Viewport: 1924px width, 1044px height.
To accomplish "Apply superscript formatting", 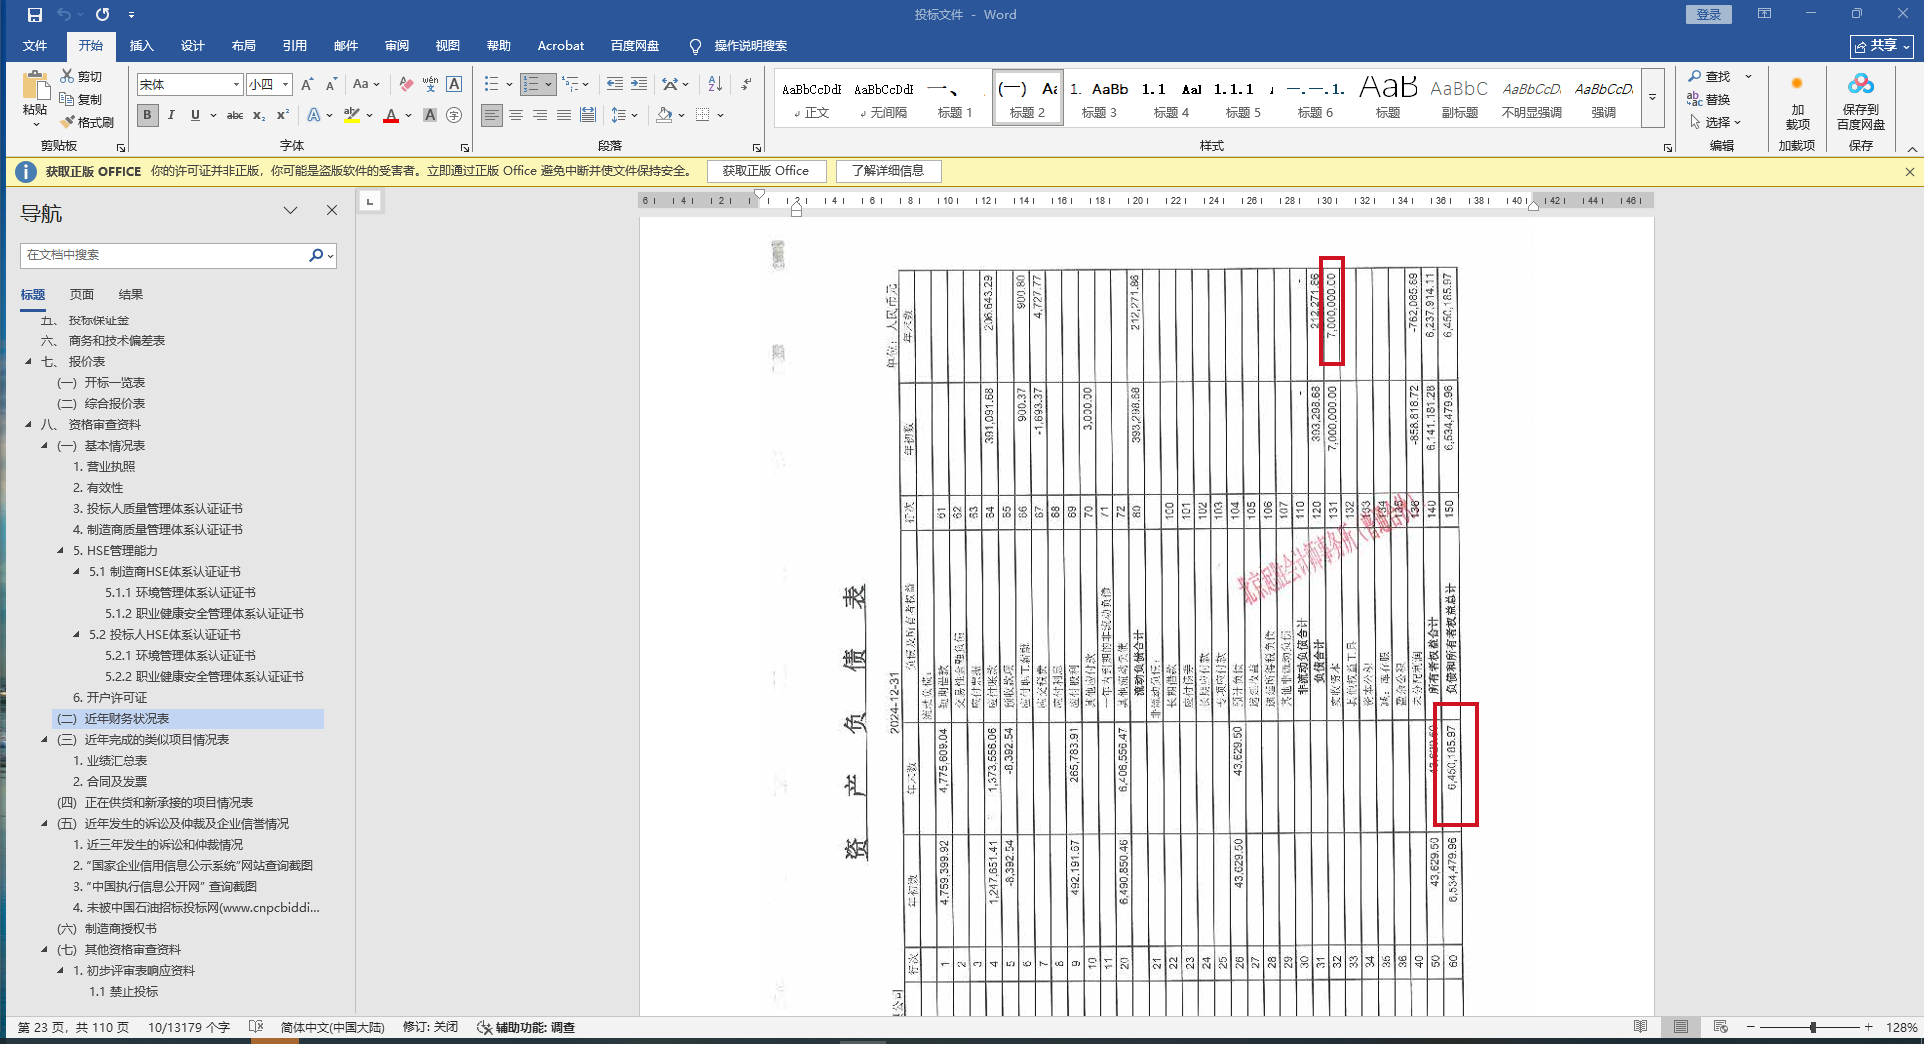I will 283,116.
